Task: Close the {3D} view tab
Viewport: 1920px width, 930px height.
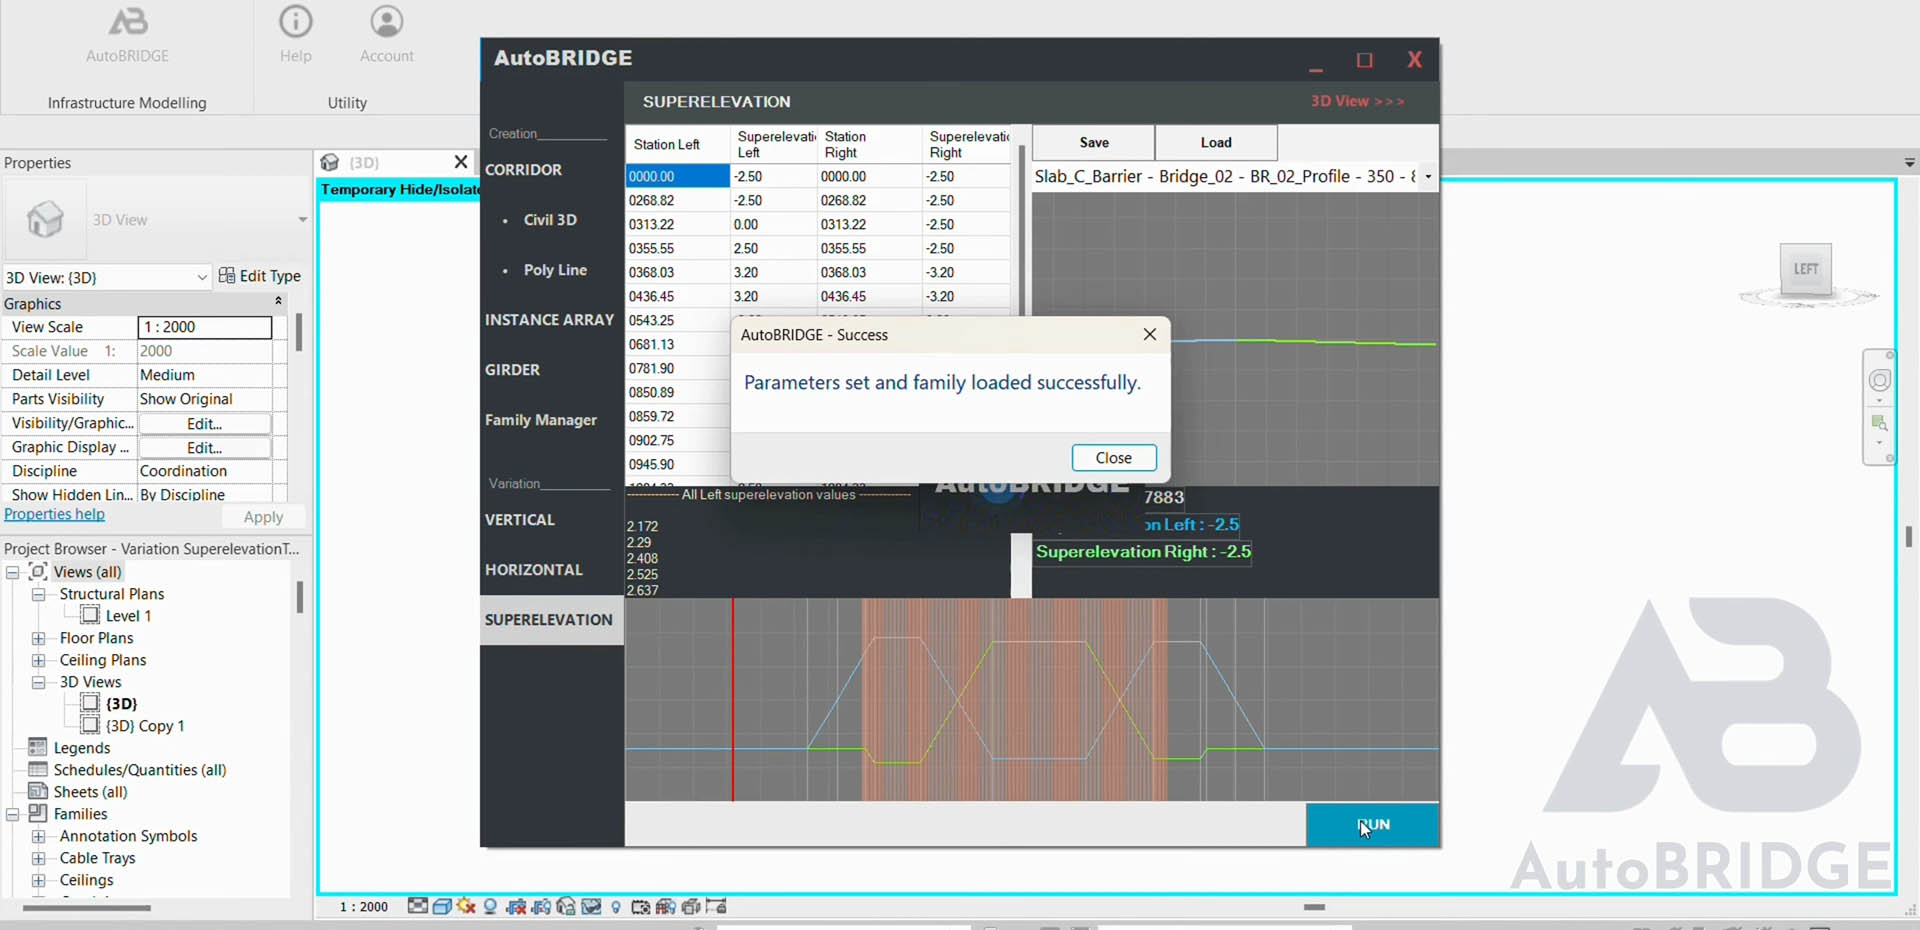Action: pos(461,162)
